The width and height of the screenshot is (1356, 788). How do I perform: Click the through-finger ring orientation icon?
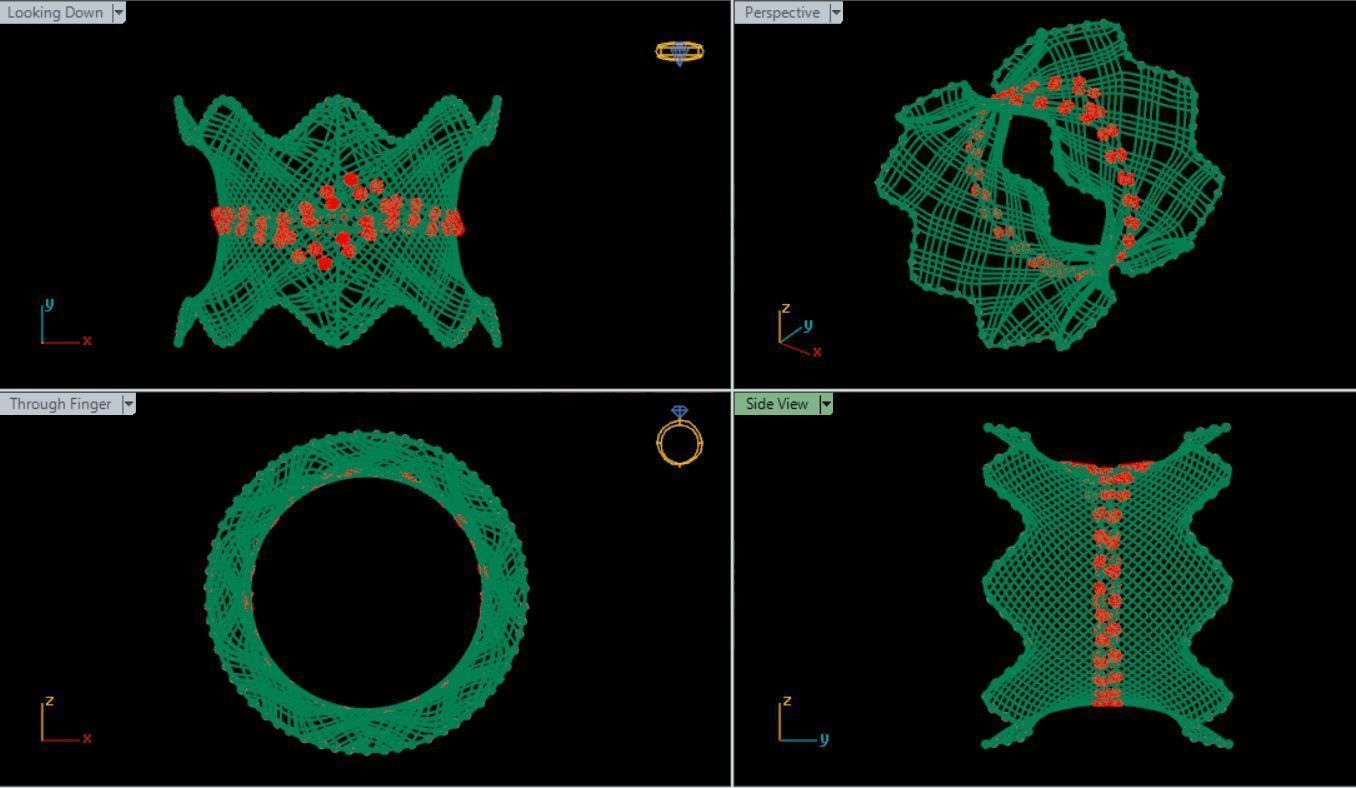680,436
